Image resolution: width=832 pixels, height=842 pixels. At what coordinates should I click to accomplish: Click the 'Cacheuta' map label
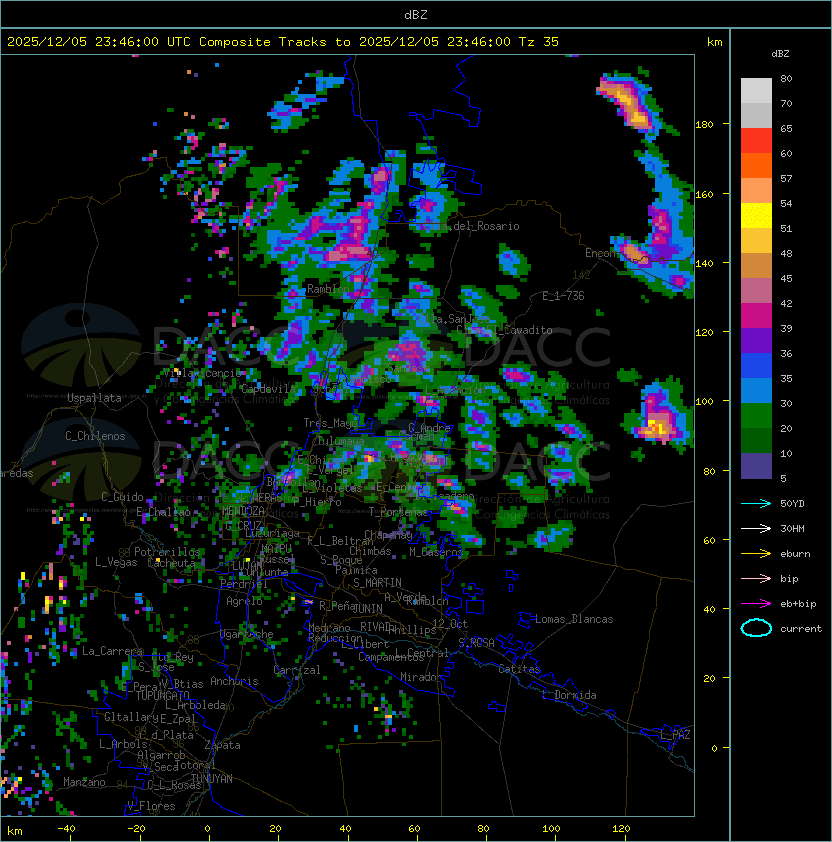(171, 563)
